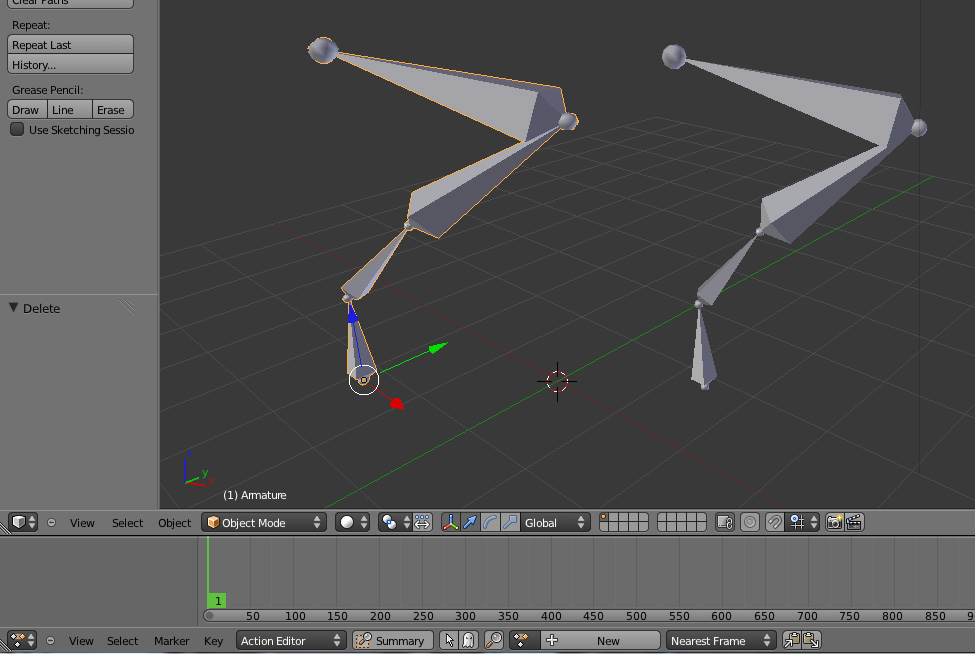
Task: Click the Repeat Last button
Action: [x=70, y=45]
